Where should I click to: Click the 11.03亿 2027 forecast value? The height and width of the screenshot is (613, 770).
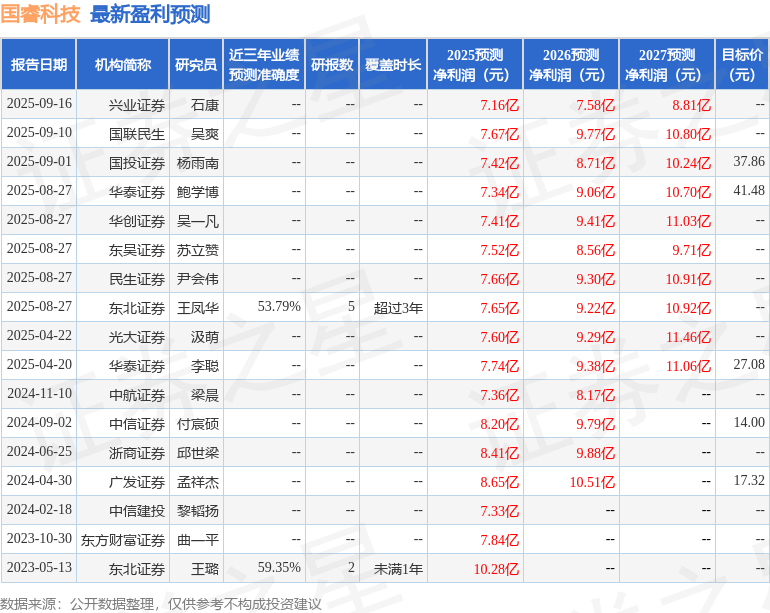(688, 221)
